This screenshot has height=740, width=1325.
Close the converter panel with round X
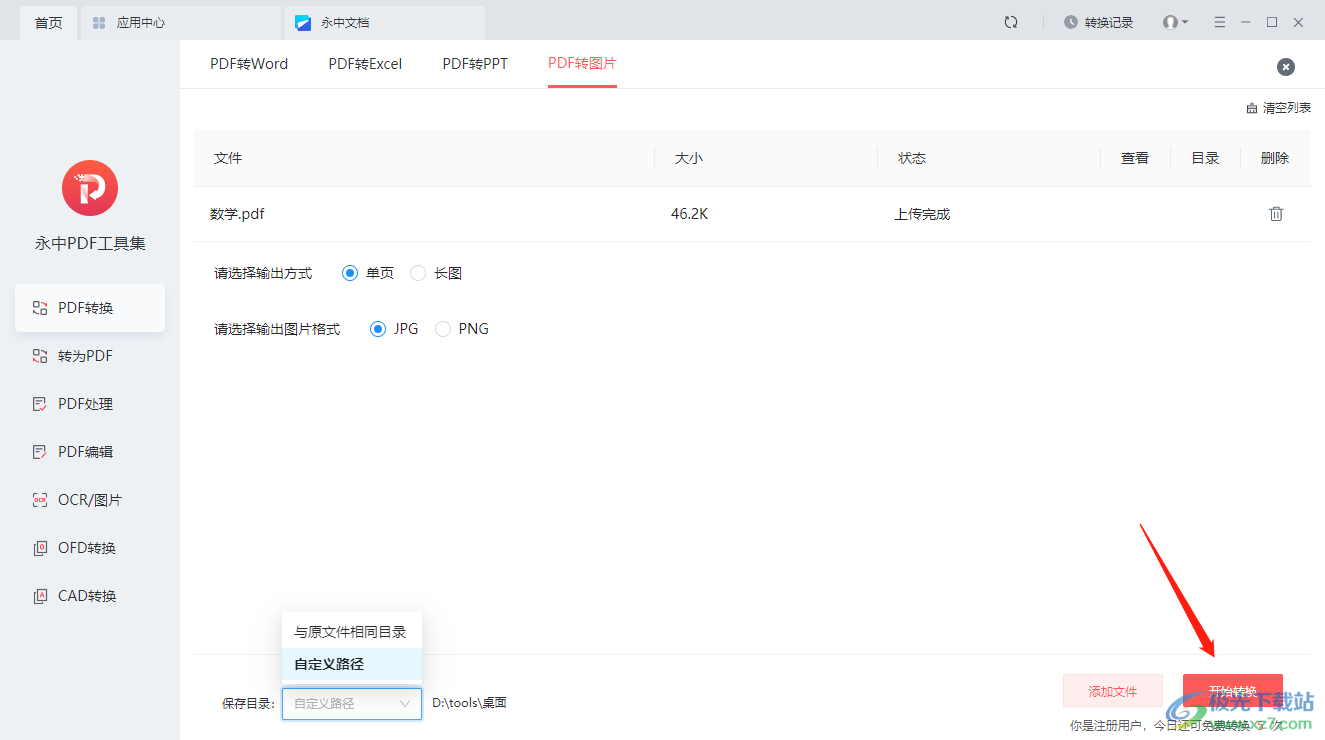[x=1286, y=67]
